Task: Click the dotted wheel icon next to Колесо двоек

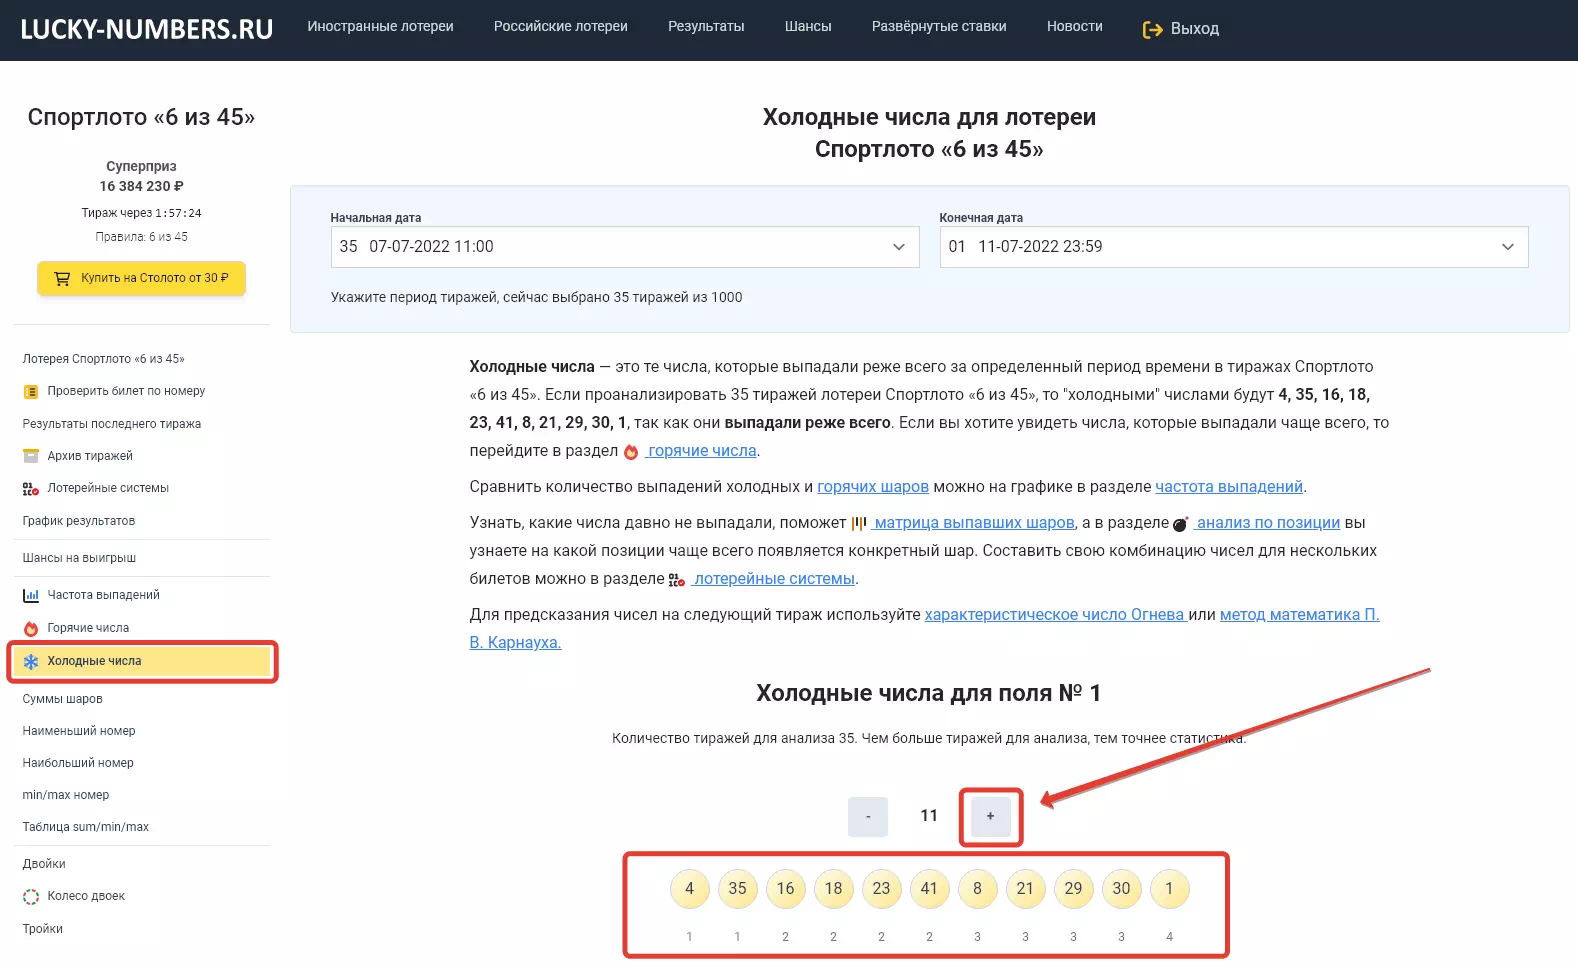Action: pos(31,897)
